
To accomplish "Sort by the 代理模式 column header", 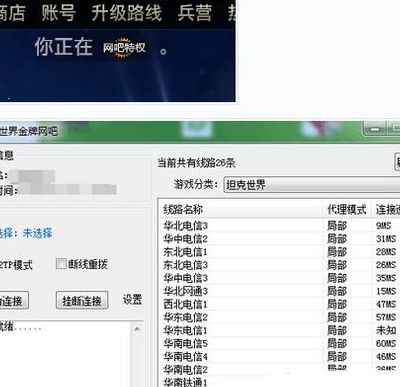I will [347, 210].
